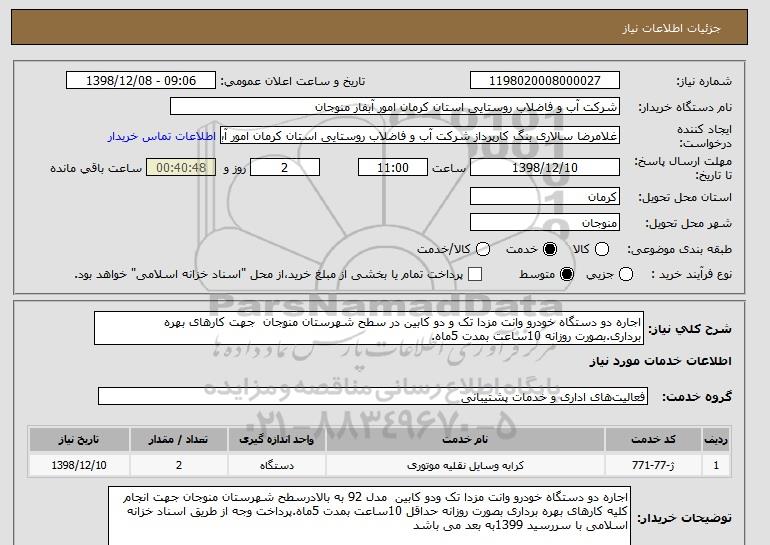This screenshot has height=545, width=770.
Task: Click the کد خدمت column header
Action: (x=654, y=439)
